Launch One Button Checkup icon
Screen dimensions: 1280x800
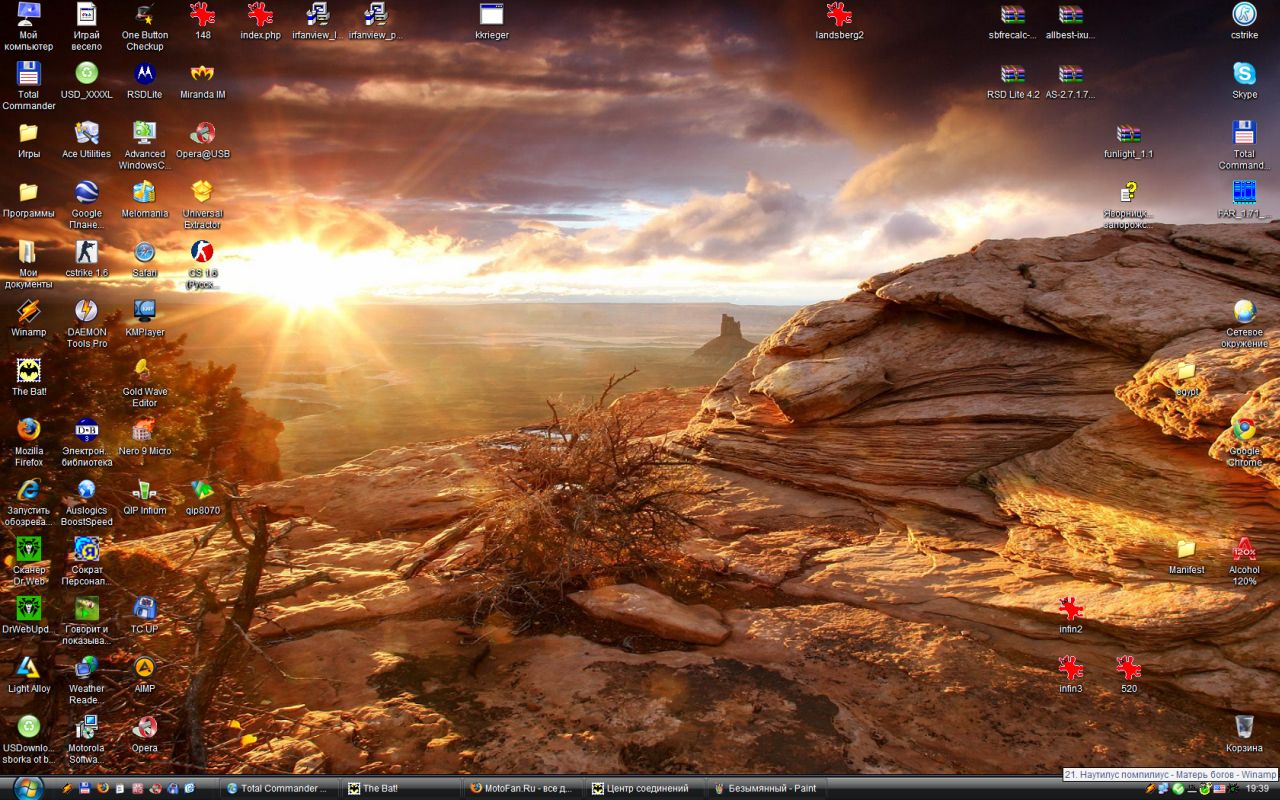click(x=145, y=26)
